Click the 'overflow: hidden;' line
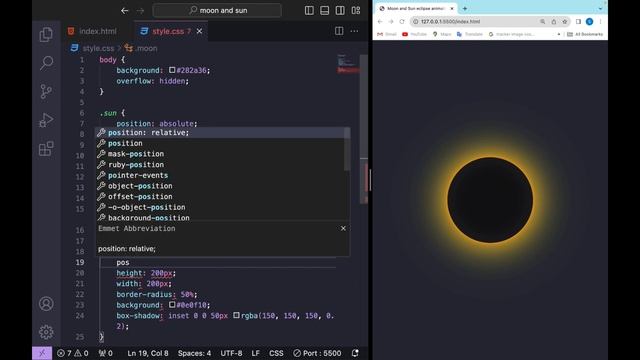The image size is (640, 360). [153, 81]
